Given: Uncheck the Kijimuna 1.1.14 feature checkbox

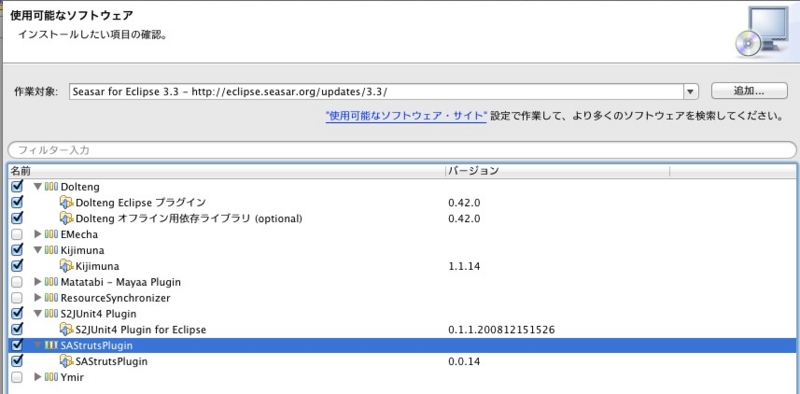Looking at the screenshot, I should (x=17, y=266).
